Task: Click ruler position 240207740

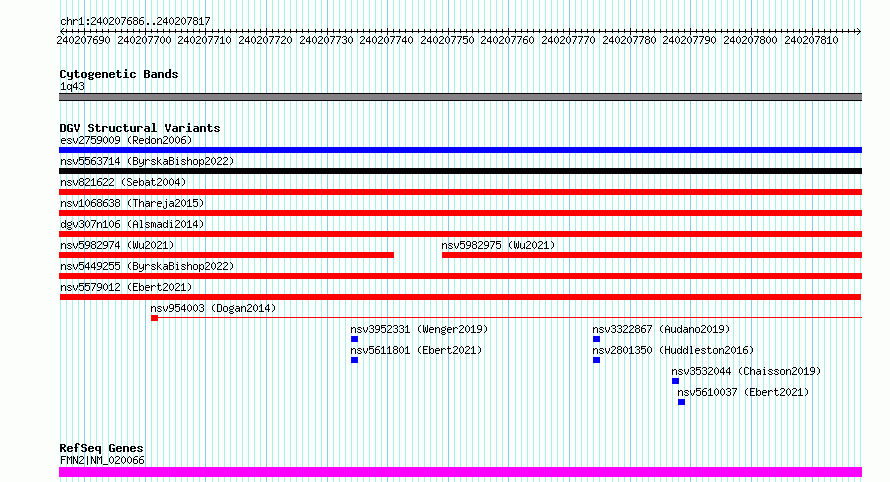Action: pos(387,40)
